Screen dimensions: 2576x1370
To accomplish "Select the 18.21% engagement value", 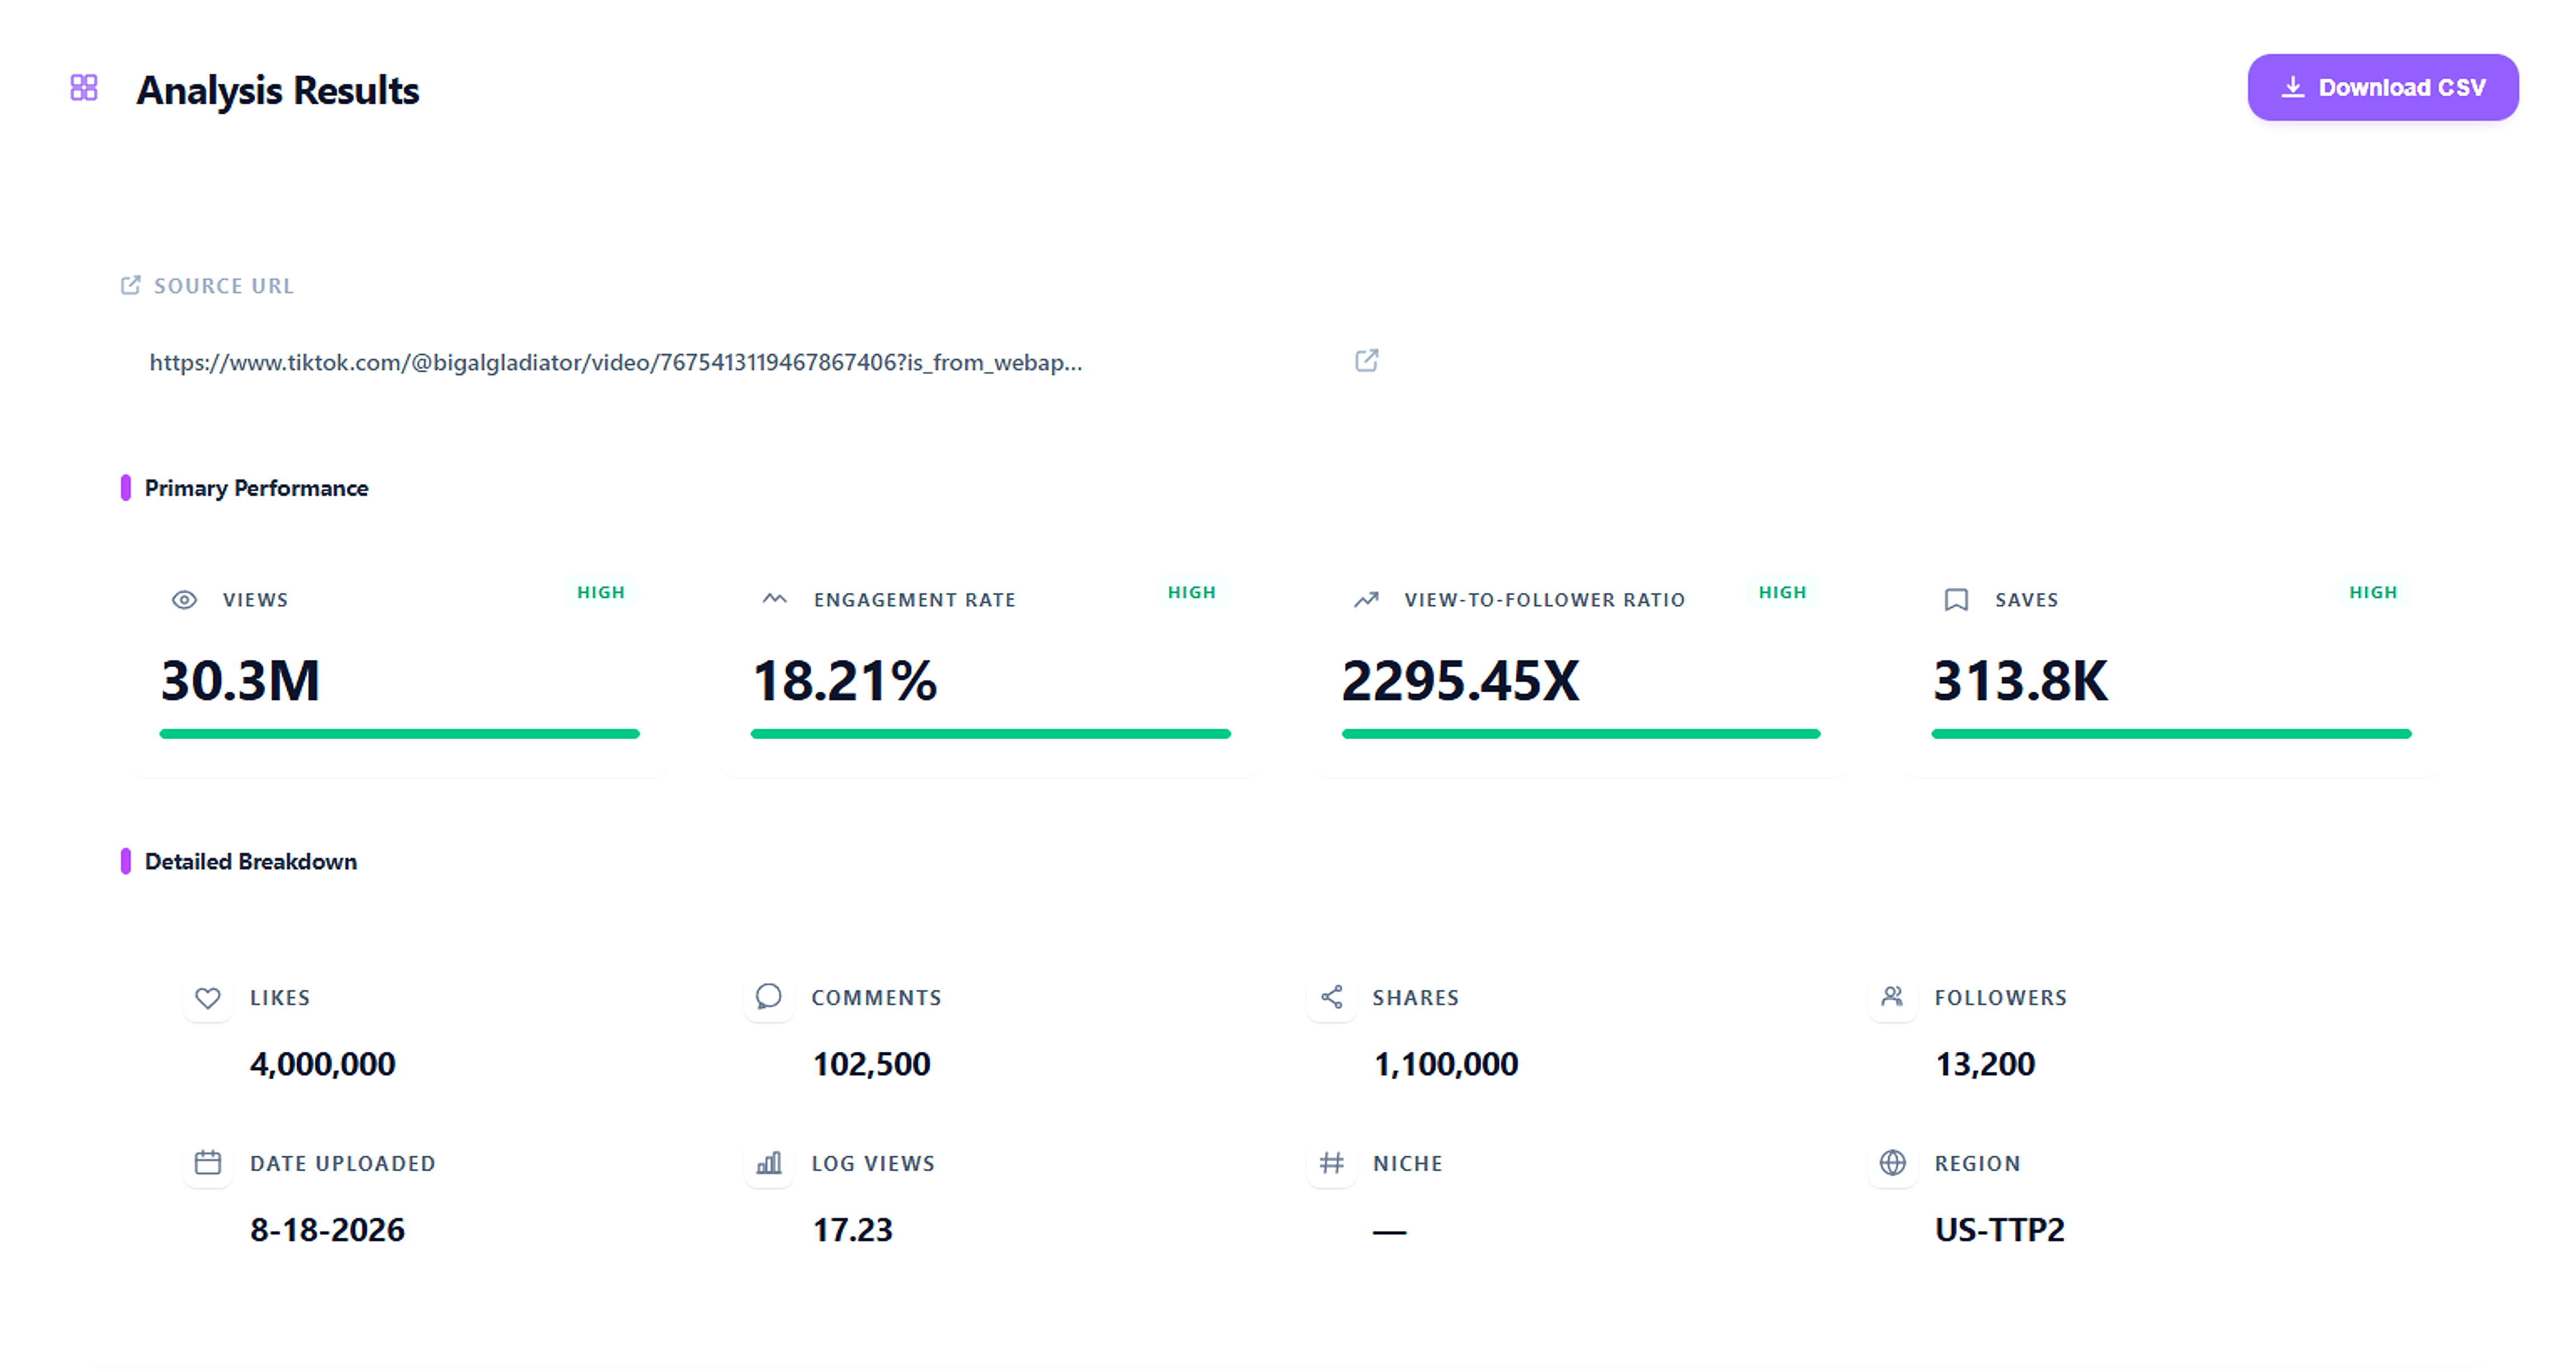I will [x=845, y=681].
